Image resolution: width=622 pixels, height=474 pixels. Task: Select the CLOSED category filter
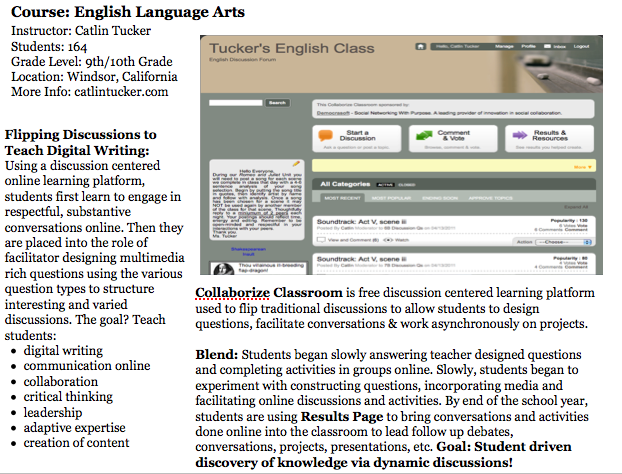click(407, 185)
